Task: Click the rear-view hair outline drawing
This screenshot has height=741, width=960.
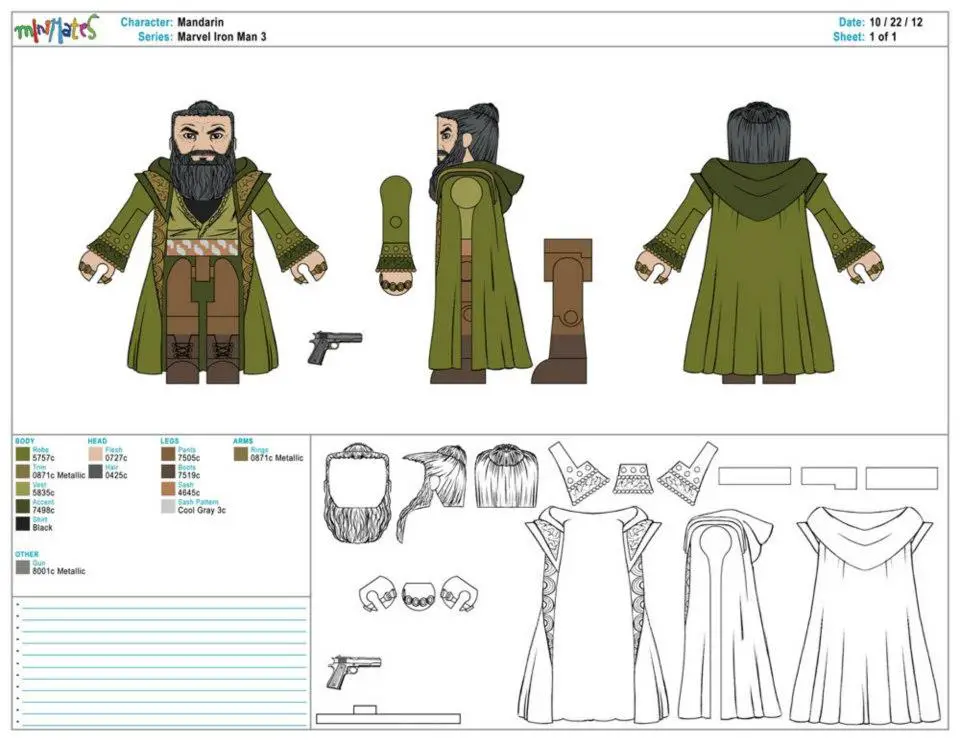Action: point(506,476)
